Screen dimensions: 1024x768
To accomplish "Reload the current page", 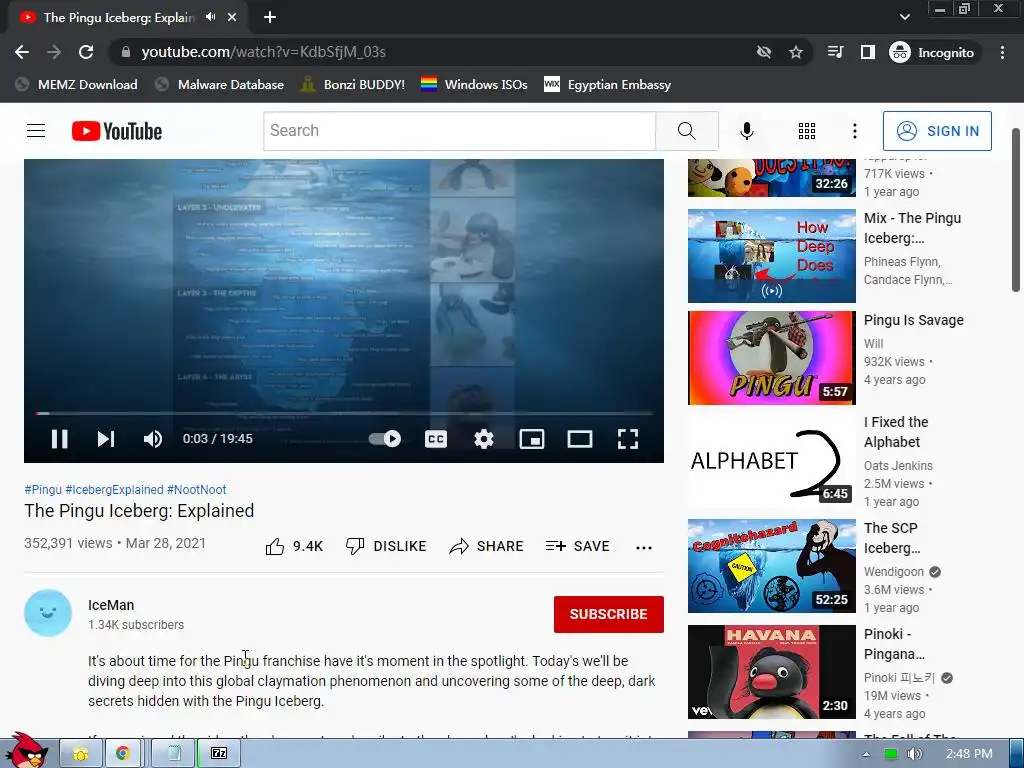I will [x=86, y=52].
